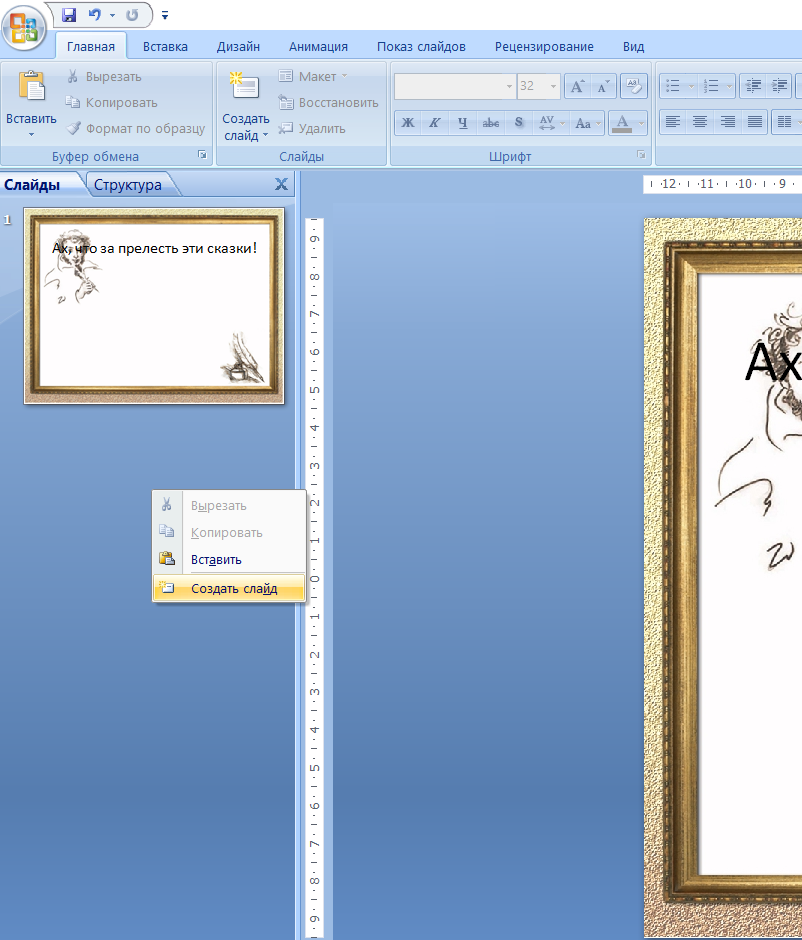Open the Вид ribbon tab

pos(633,47)
